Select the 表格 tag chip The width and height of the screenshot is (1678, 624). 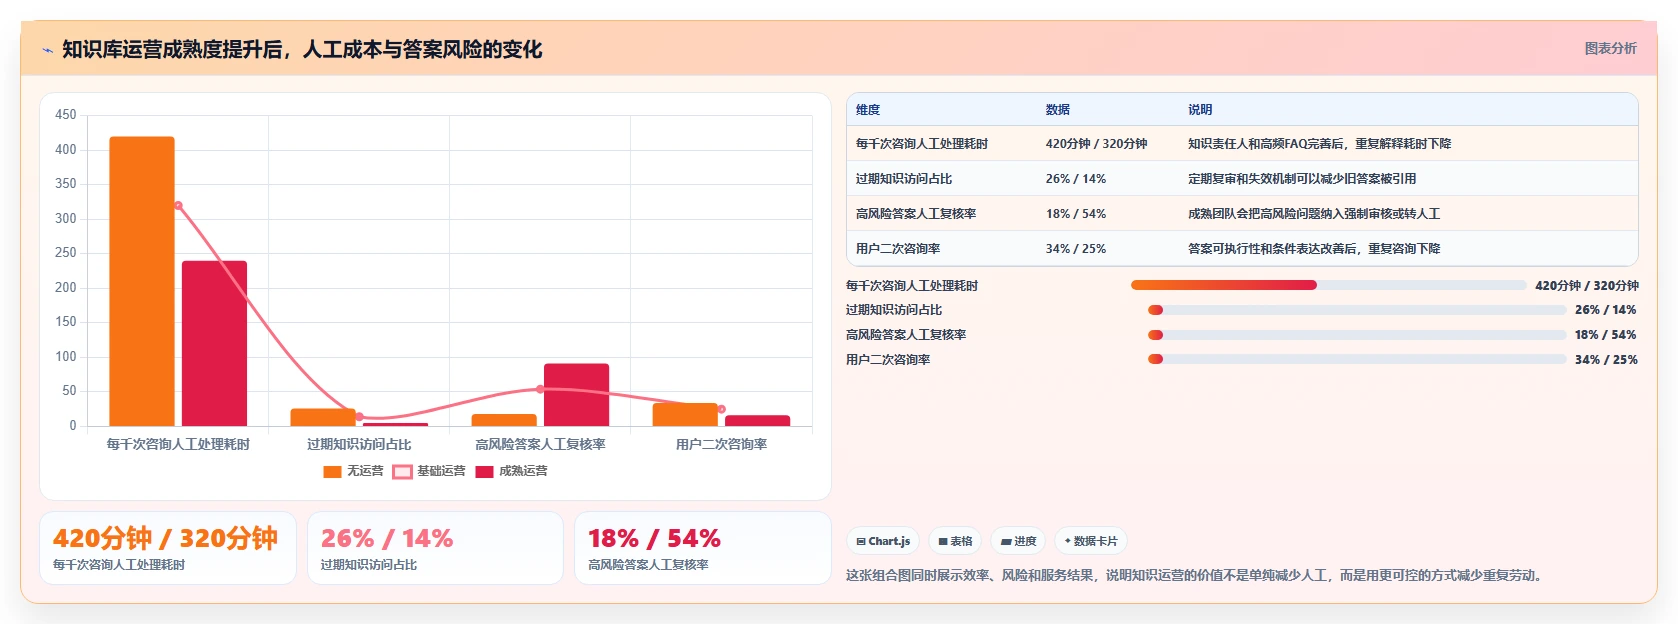click(x=955, y=541)
